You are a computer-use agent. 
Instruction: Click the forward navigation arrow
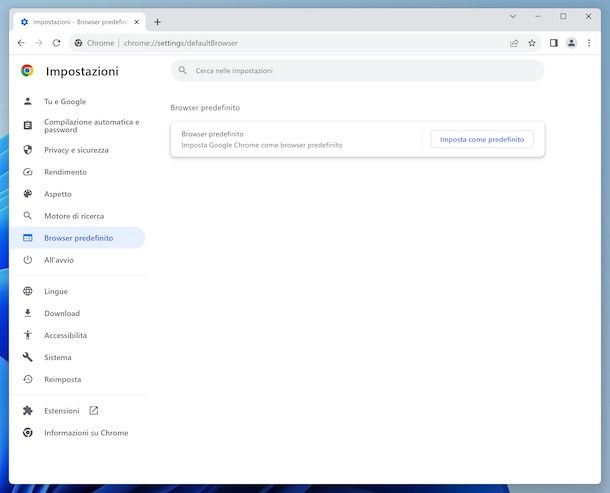pyautogui.click(x=39, y=43)
